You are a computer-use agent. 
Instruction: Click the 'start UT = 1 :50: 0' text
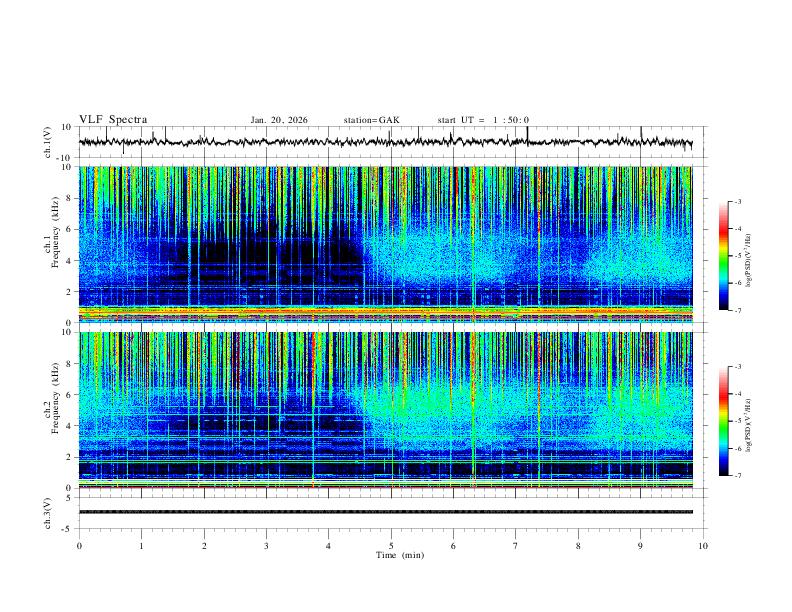(x=483, y=120)
